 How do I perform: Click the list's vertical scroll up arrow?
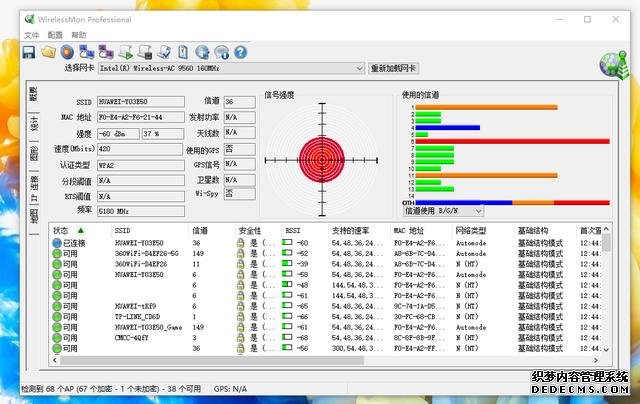pyautogui.click(x=607, y=229)
